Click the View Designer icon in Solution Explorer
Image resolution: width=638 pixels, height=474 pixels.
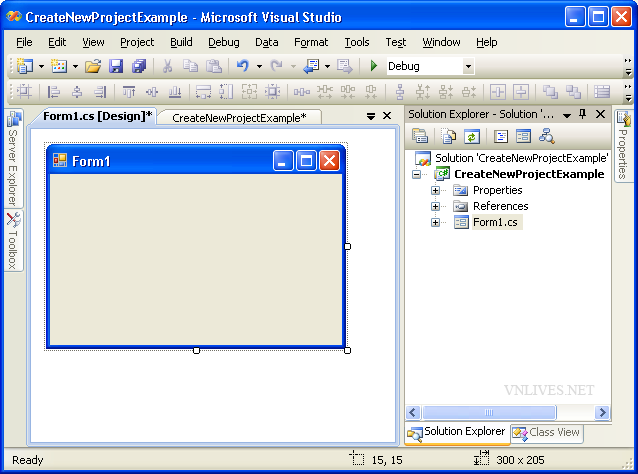coord(523,136)
